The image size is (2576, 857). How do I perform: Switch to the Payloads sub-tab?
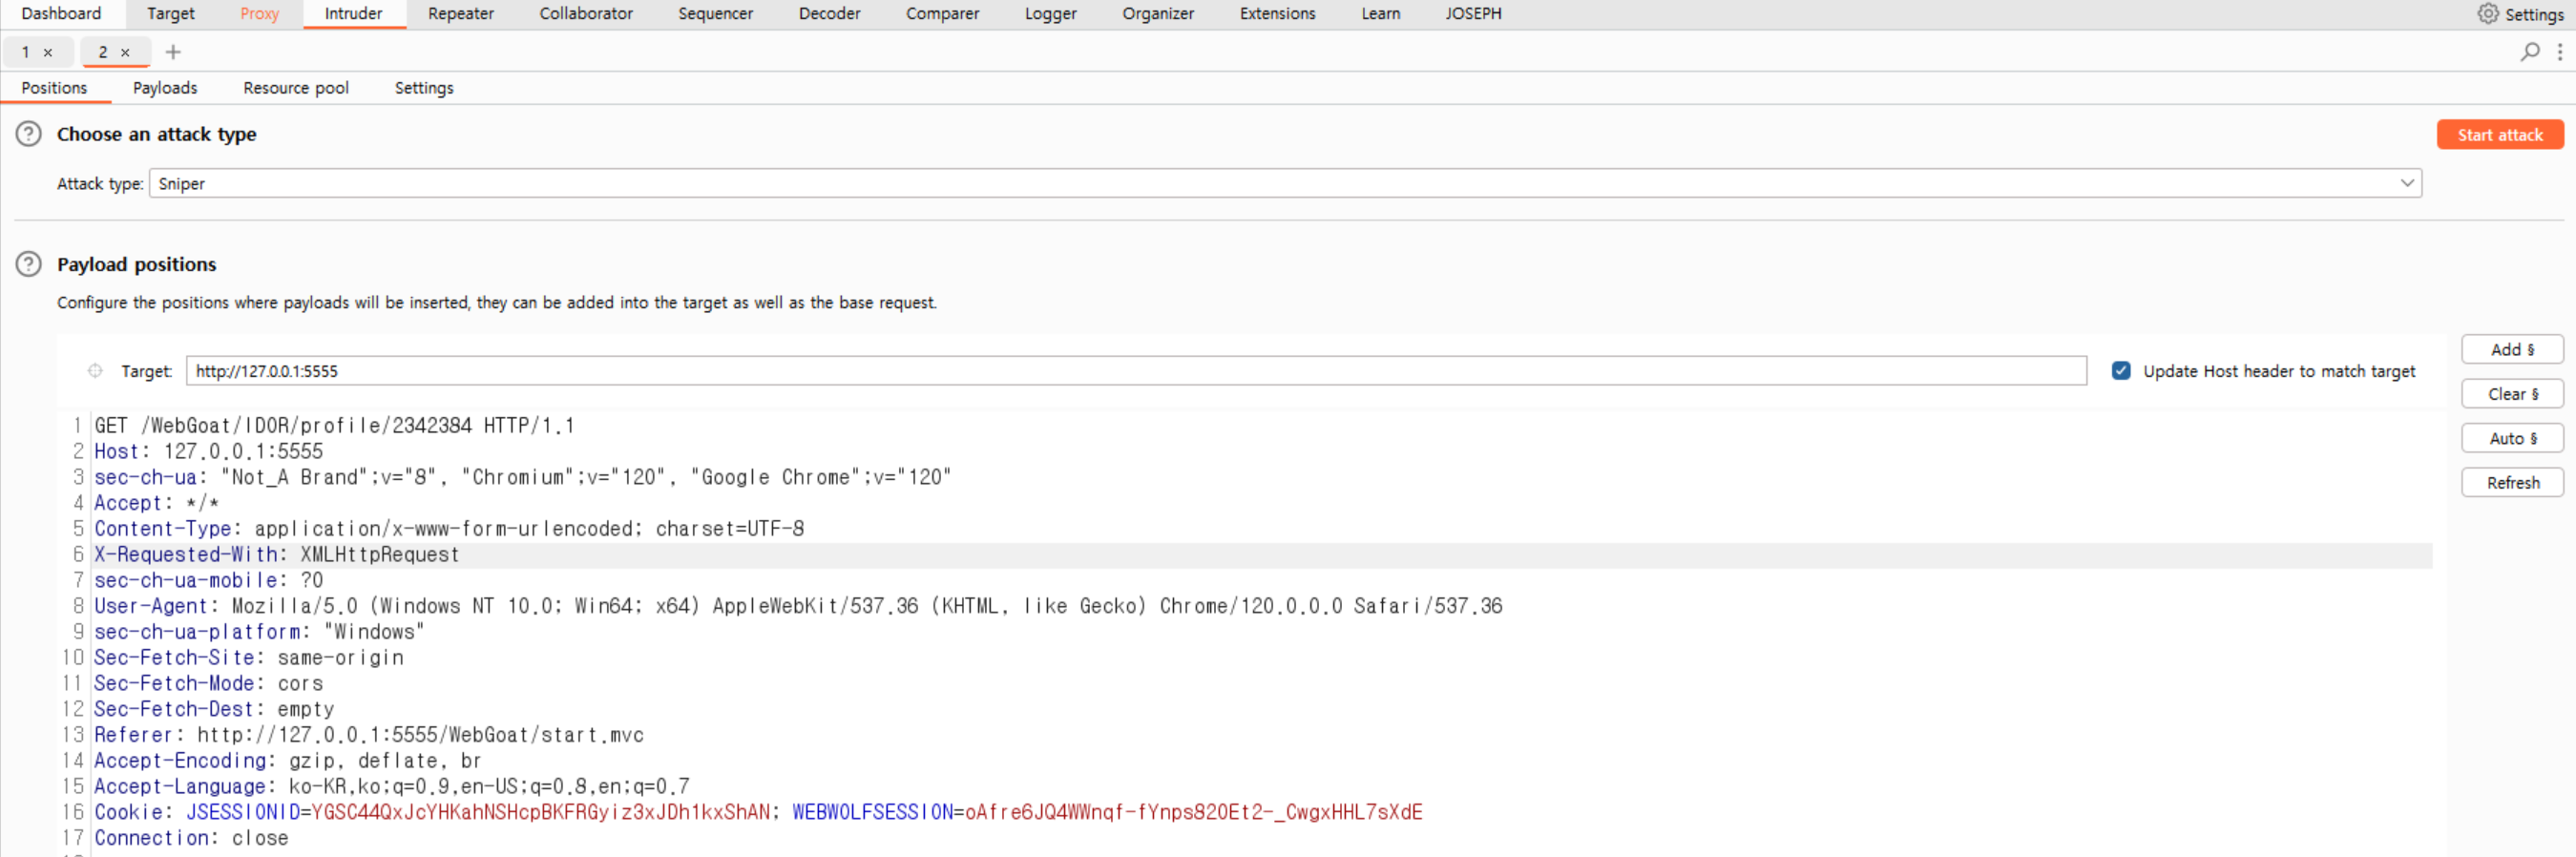pyautogui.click(x=165, y=88)
